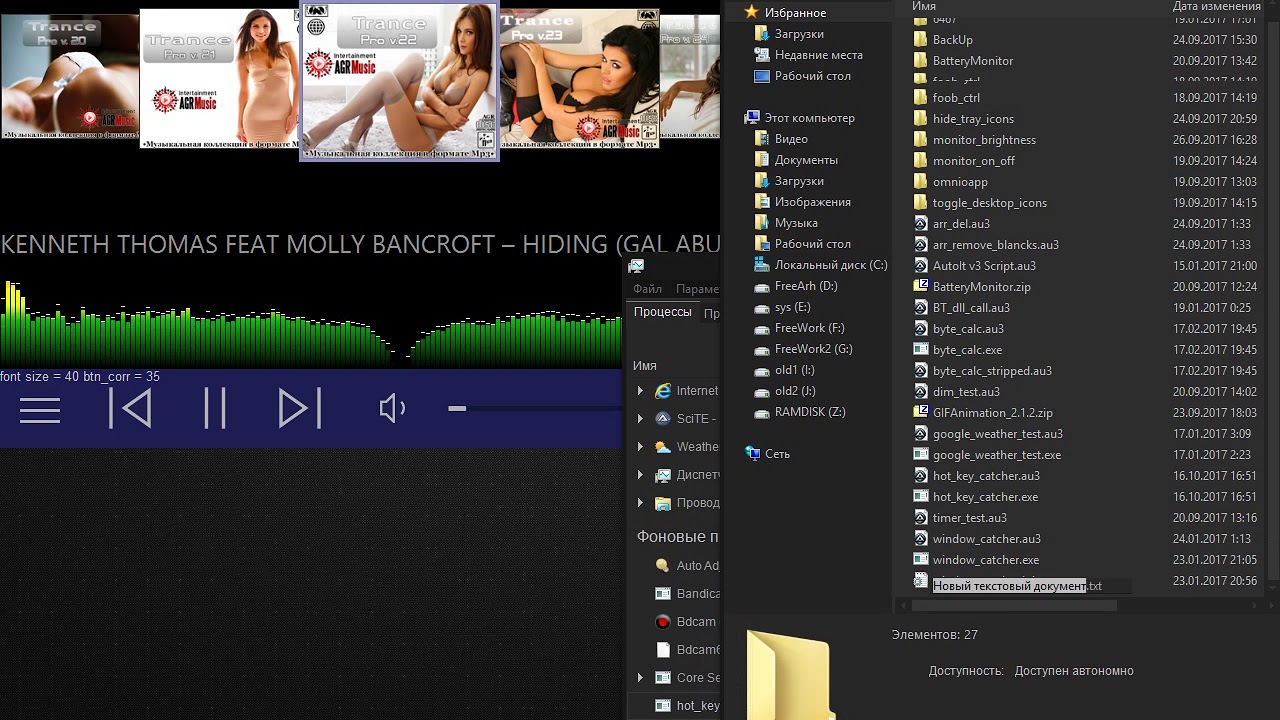Pause the playing track
Image resolution: width=1280 pixels, height=720 pixels.
(215, 408)
